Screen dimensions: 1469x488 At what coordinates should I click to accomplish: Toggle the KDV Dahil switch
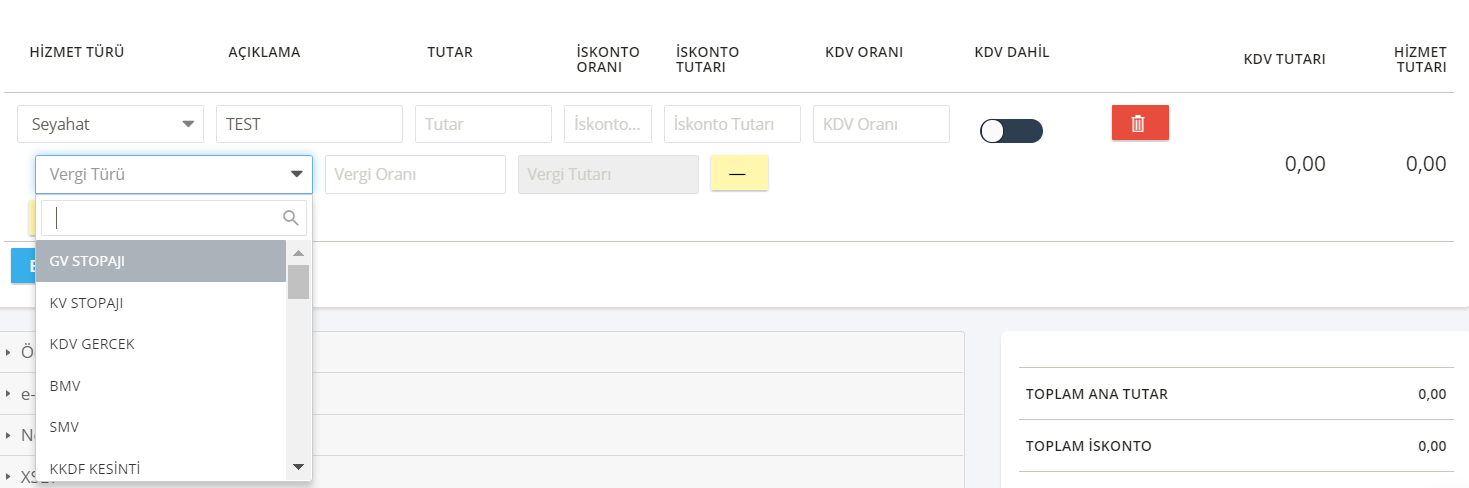pyautogui.click(x=1011, y=131)
